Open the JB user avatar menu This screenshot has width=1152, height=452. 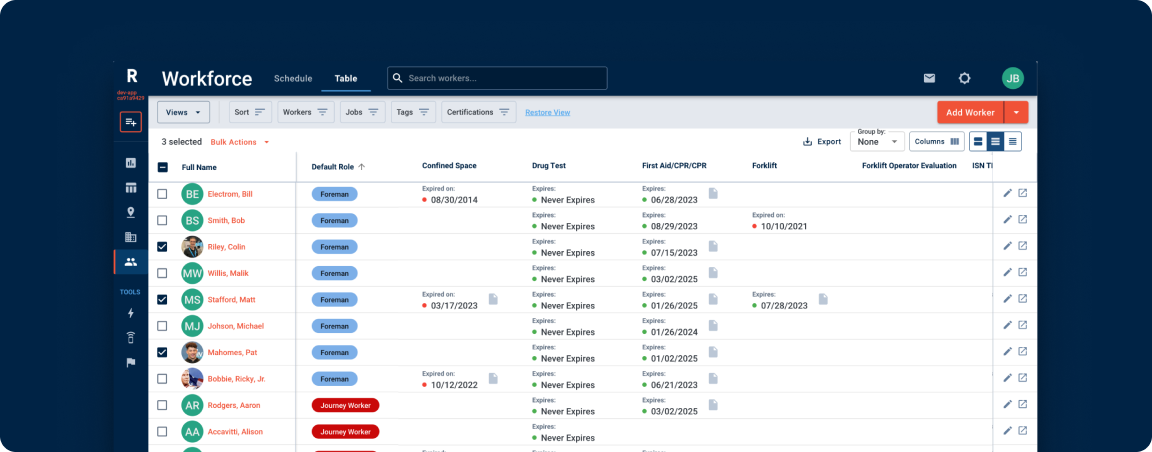1012,78
